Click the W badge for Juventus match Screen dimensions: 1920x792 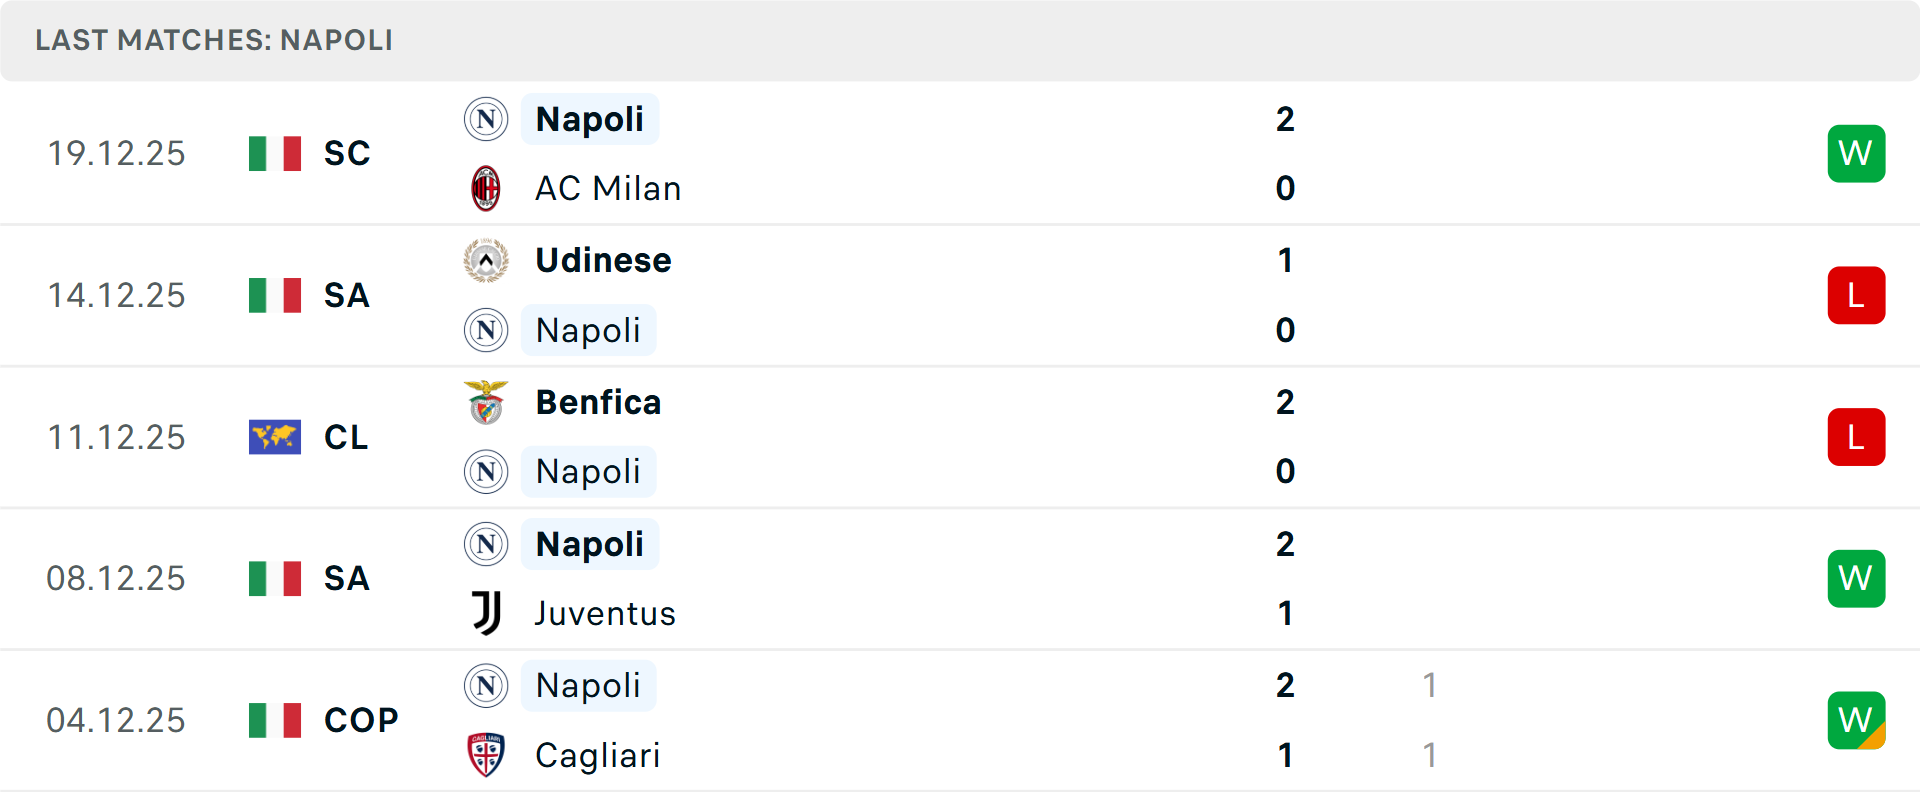1856,578
